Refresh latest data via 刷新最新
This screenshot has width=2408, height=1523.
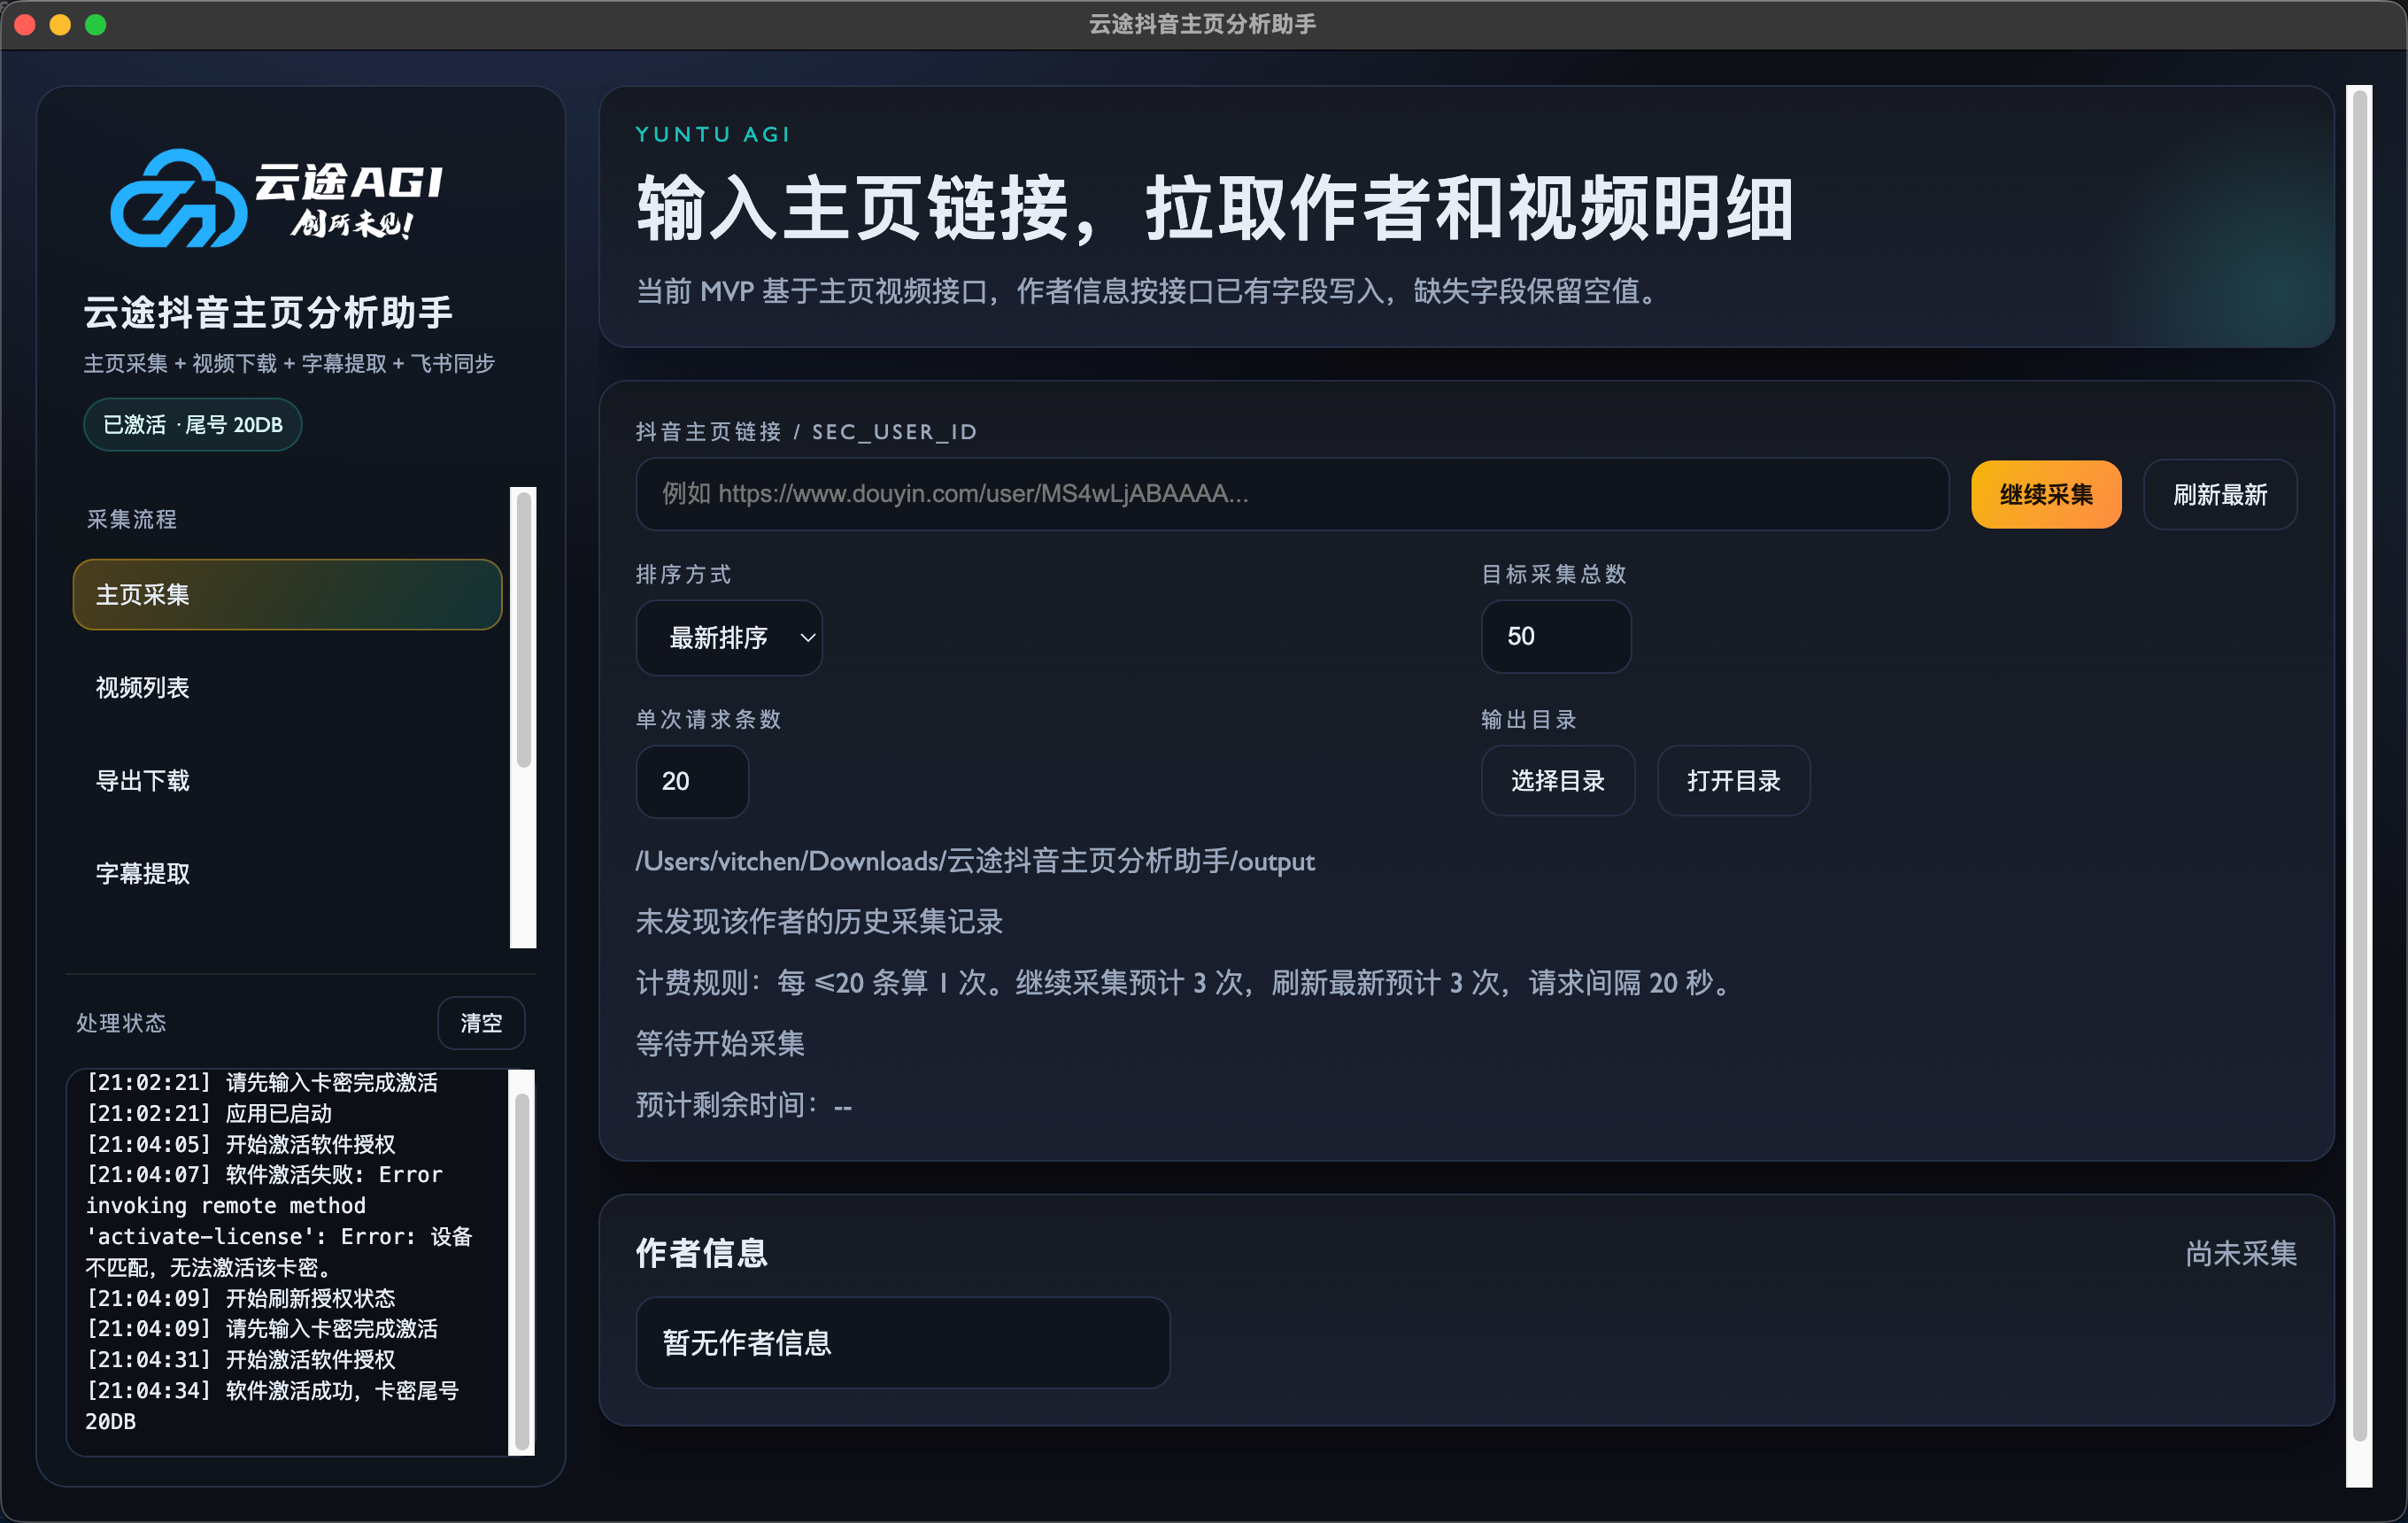pos(2219,494)
